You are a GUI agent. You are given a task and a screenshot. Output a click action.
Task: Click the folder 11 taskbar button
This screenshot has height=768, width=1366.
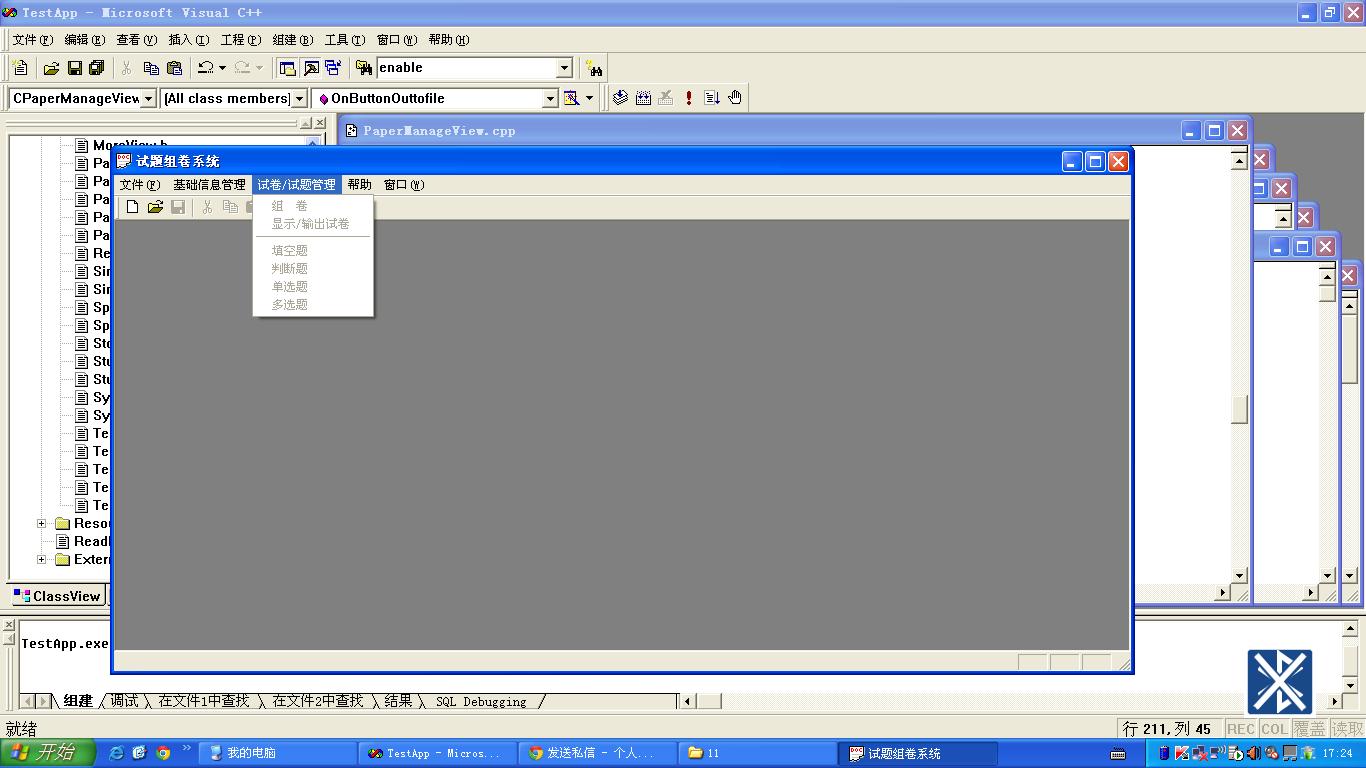point(757,753)
